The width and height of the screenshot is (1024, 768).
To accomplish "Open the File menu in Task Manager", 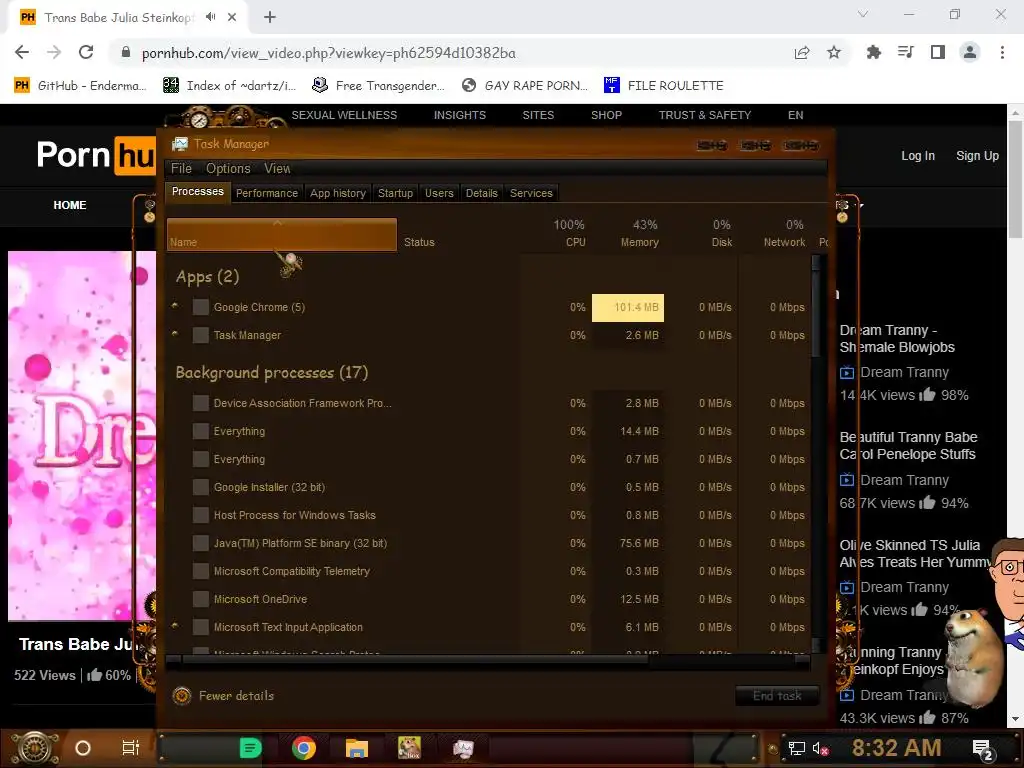I will (x=181, y=168).
